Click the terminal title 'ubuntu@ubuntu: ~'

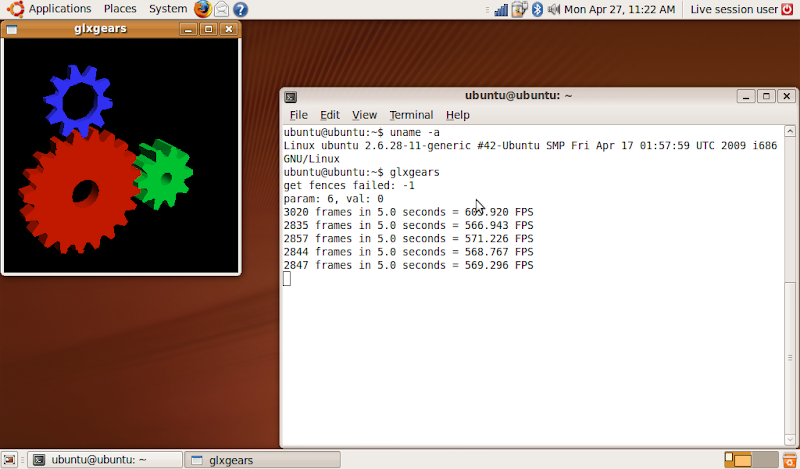point(518,95)
